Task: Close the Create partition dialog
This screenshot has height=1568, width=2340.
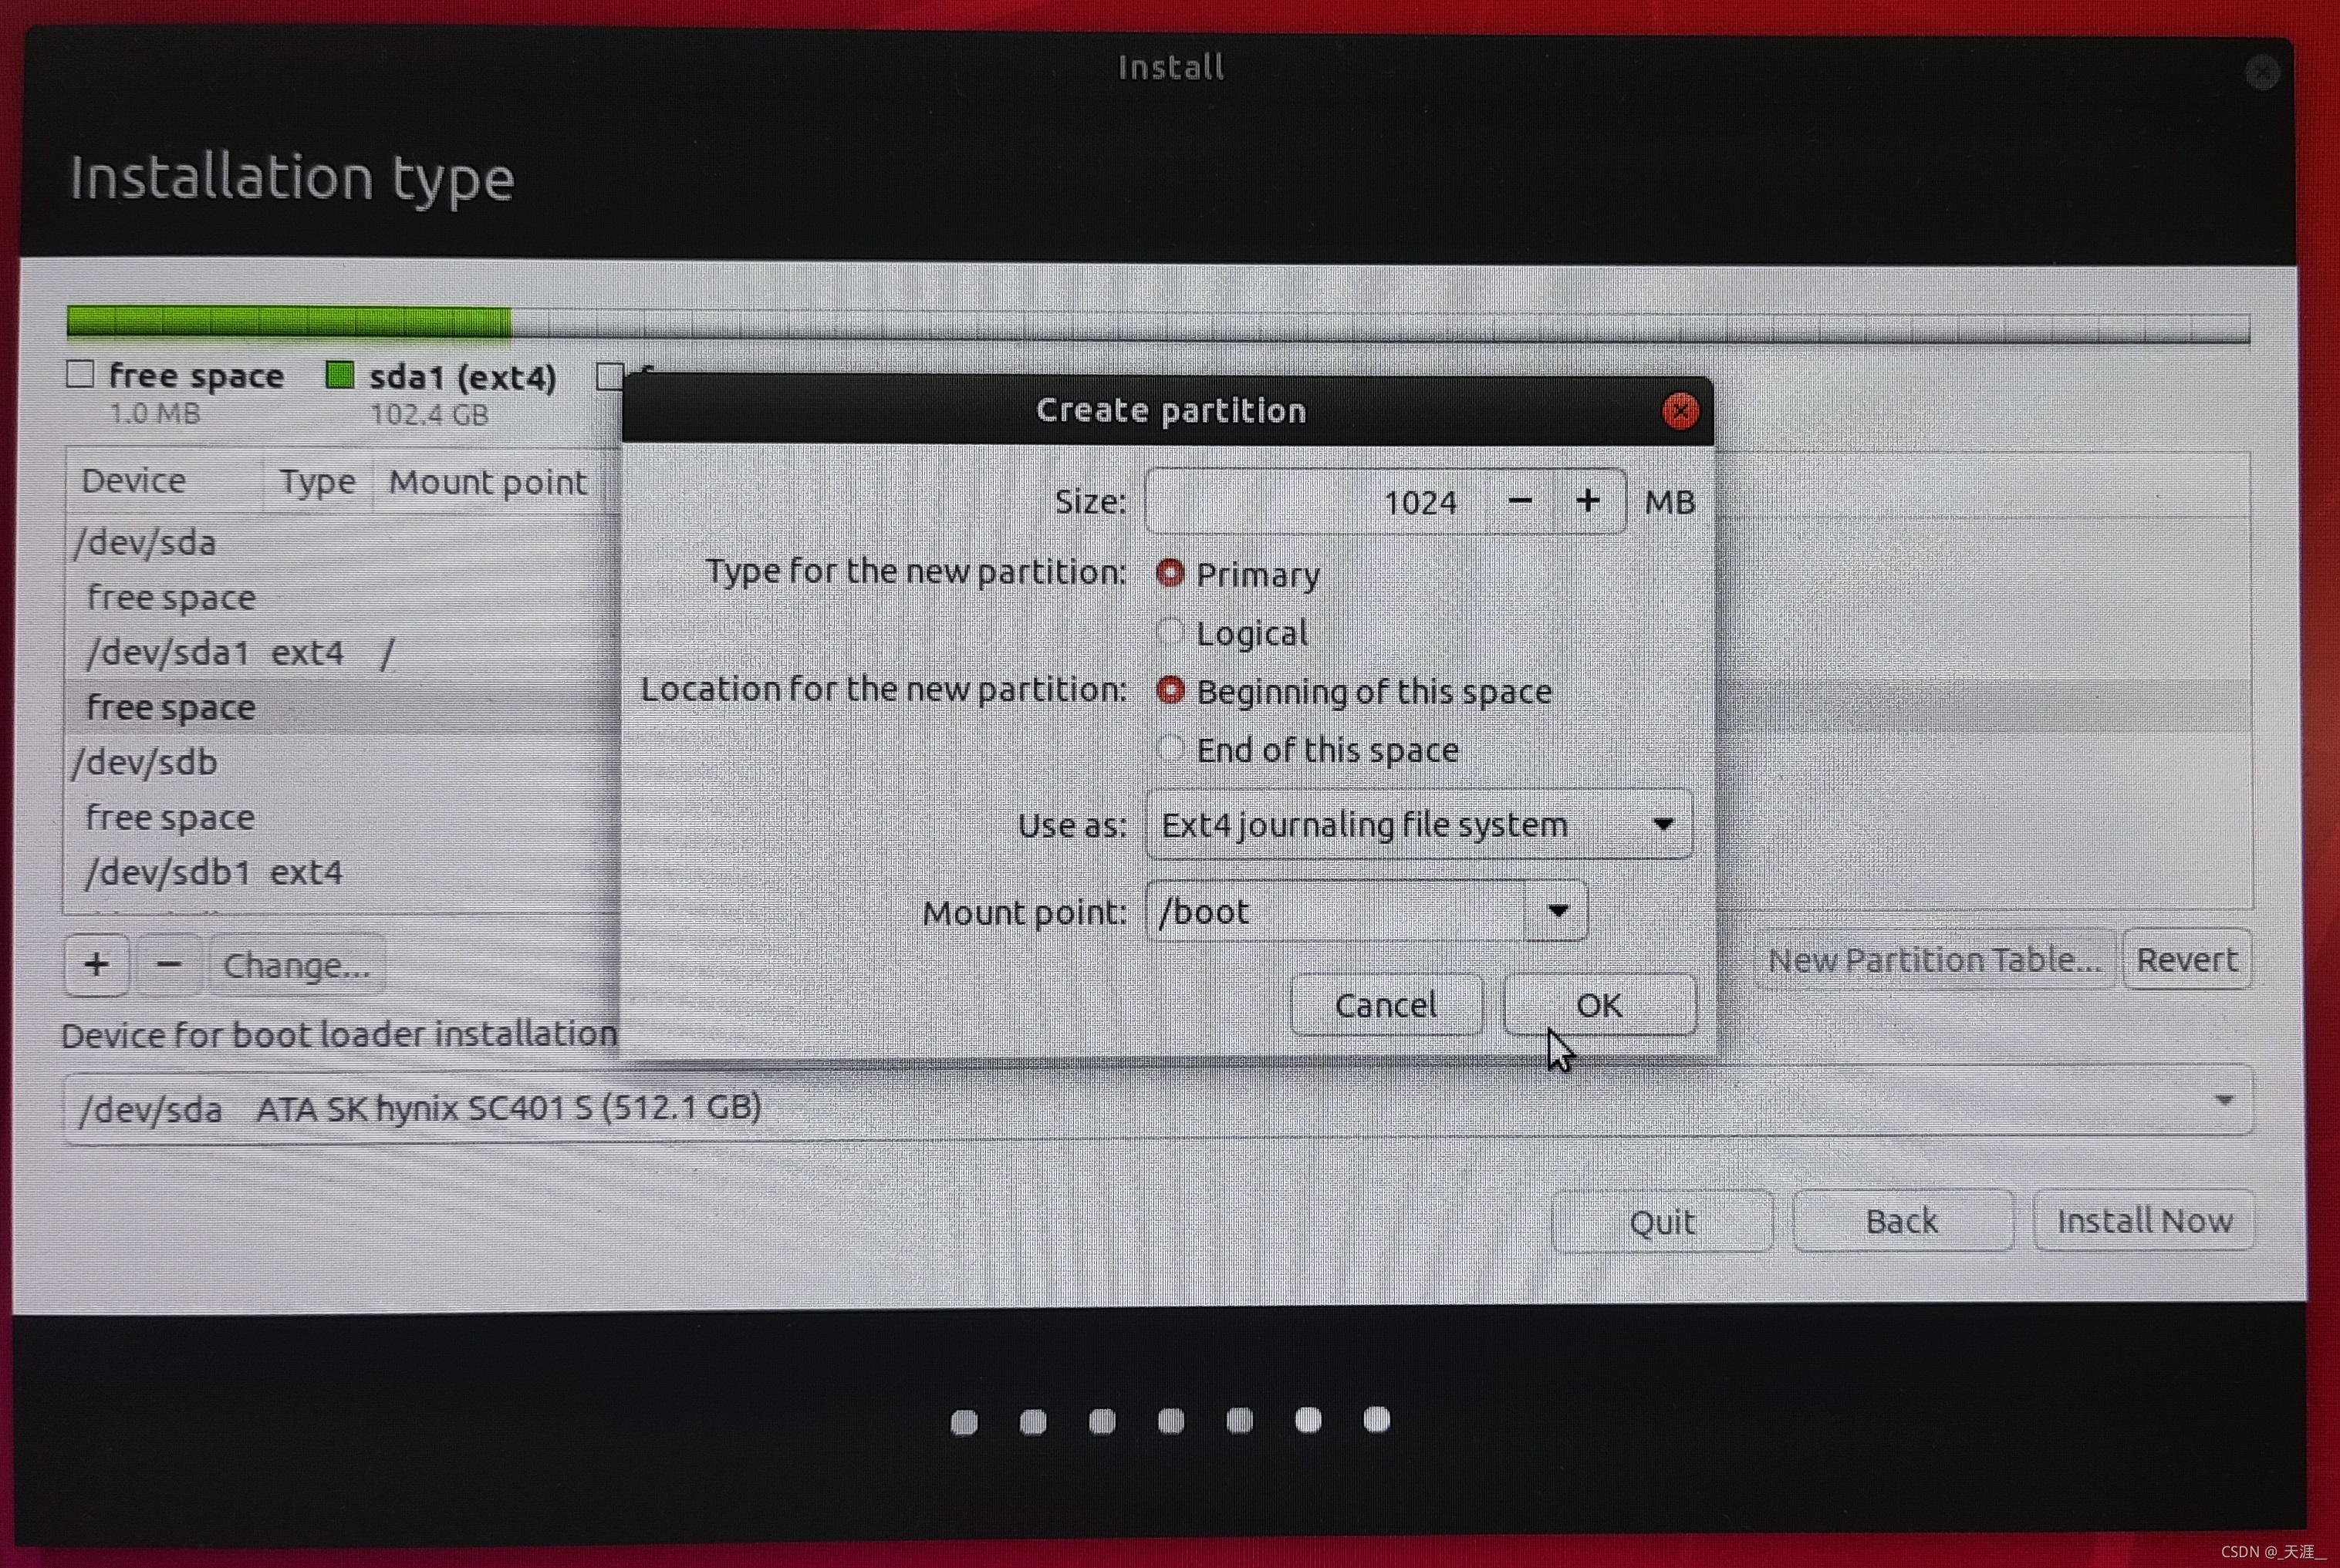Action: (x=1680, y=411)
